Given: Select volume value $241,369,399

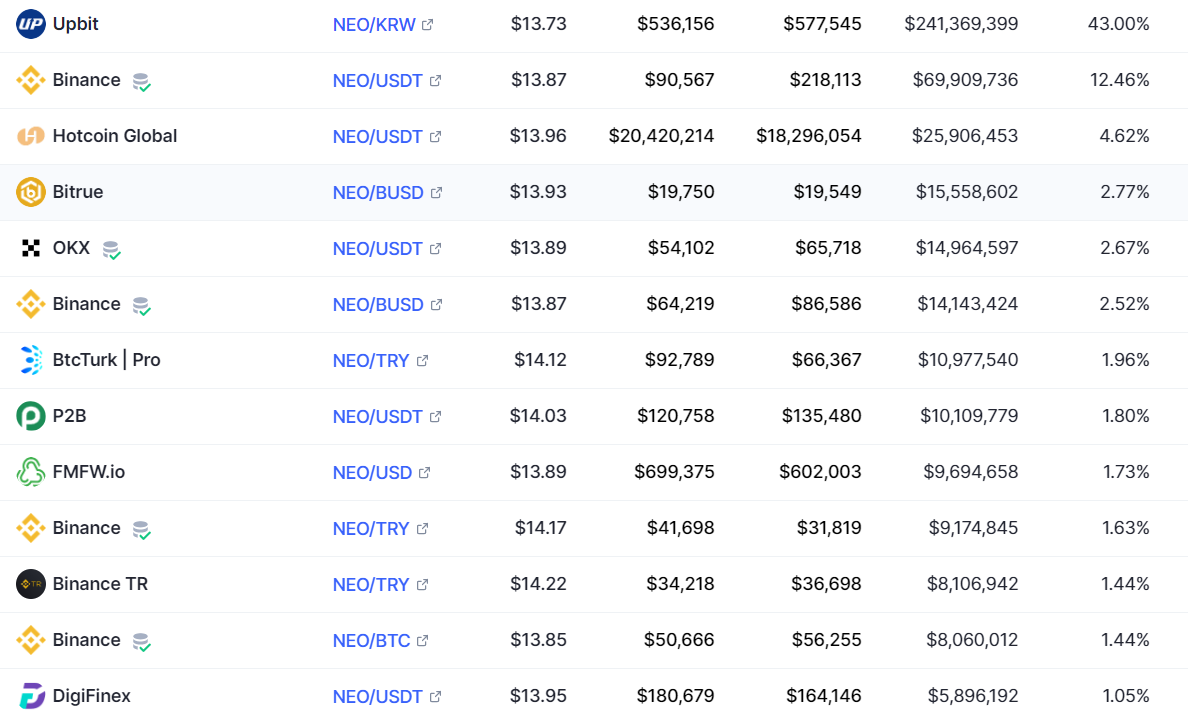Looking at the screenshot, I should click(961, 24).
